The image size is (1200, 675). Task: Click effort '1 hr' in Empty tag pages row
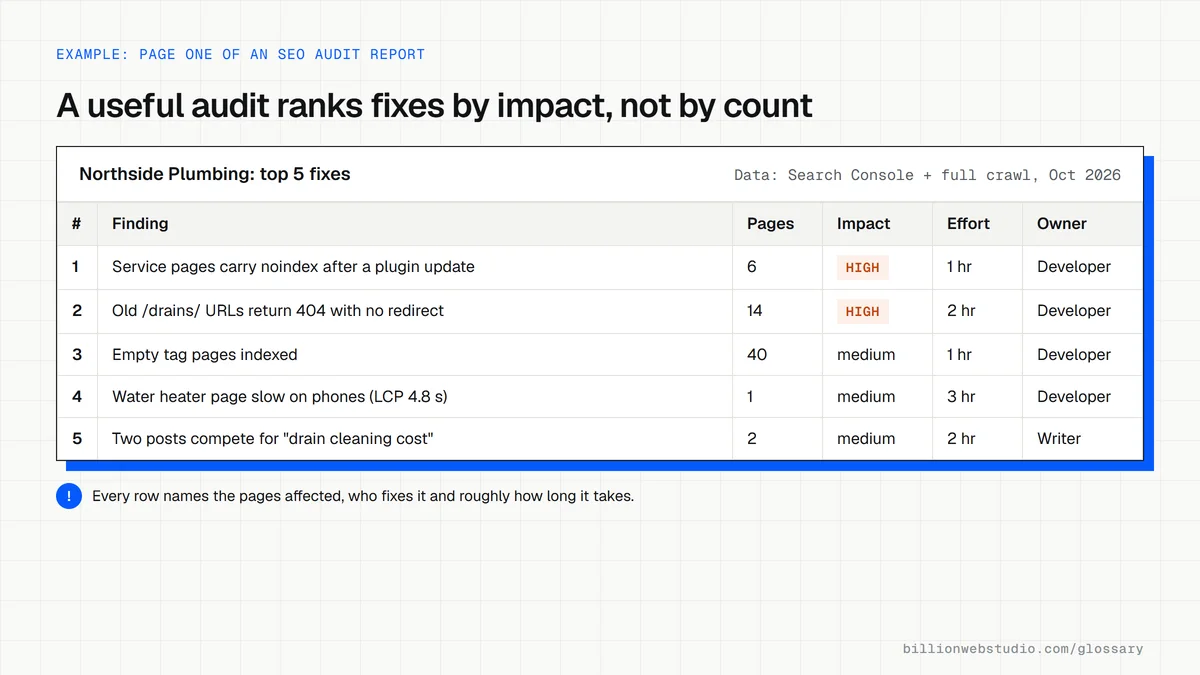tap(960, 355)
